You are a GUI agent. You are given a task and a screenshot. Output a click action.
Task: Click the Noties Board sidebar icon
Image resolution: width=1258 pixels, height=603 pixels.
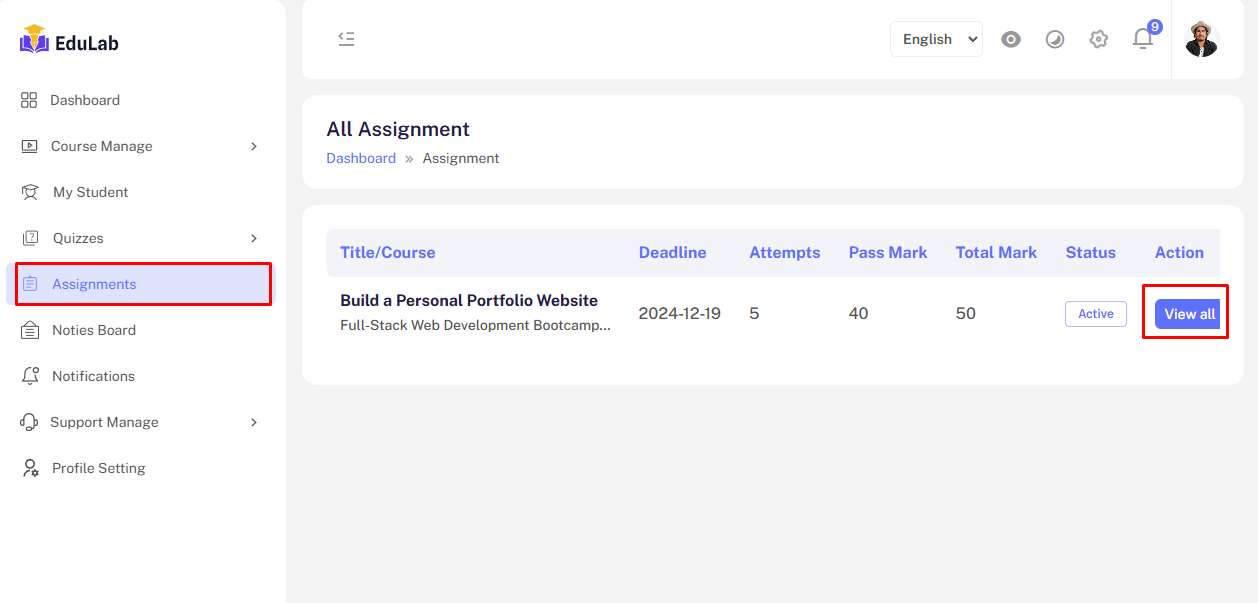(30, 330)
